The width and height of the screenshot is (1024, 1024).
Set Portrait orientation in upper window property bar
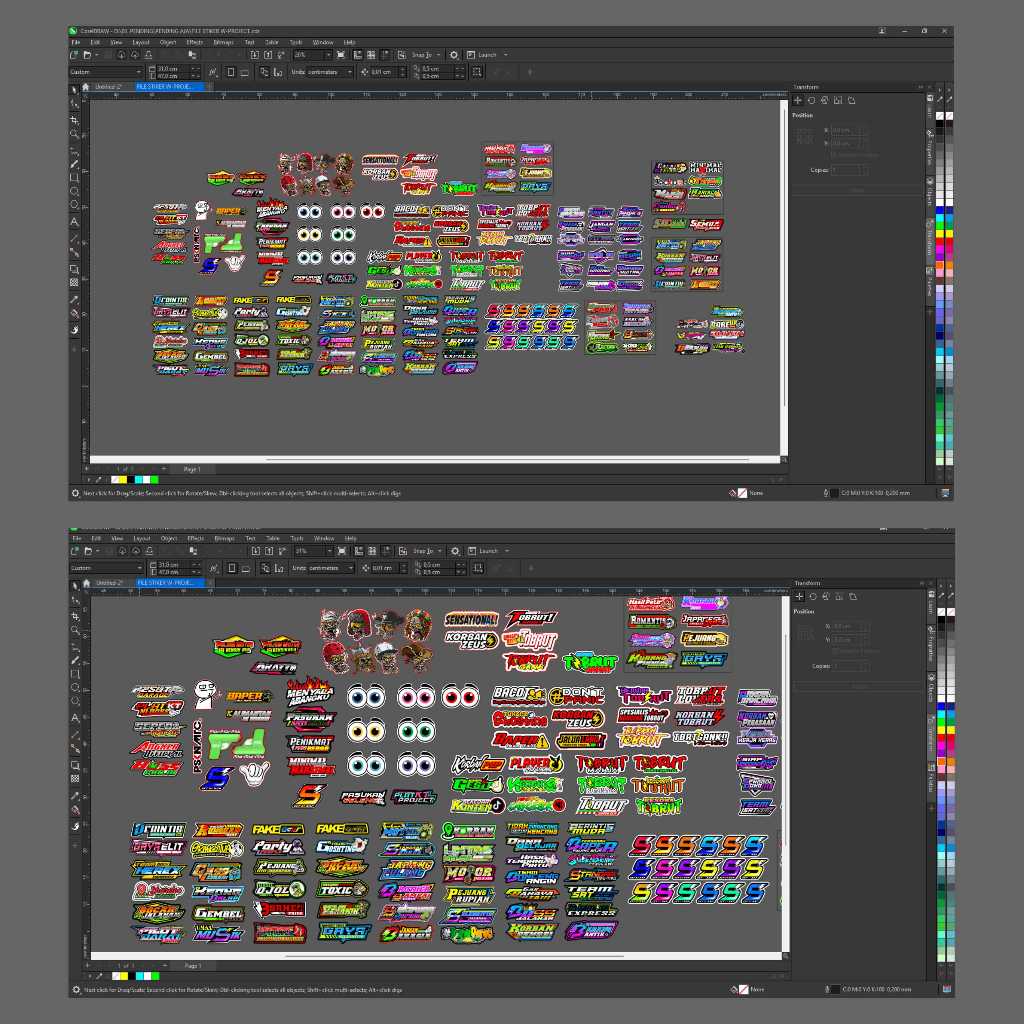[231, 72]
